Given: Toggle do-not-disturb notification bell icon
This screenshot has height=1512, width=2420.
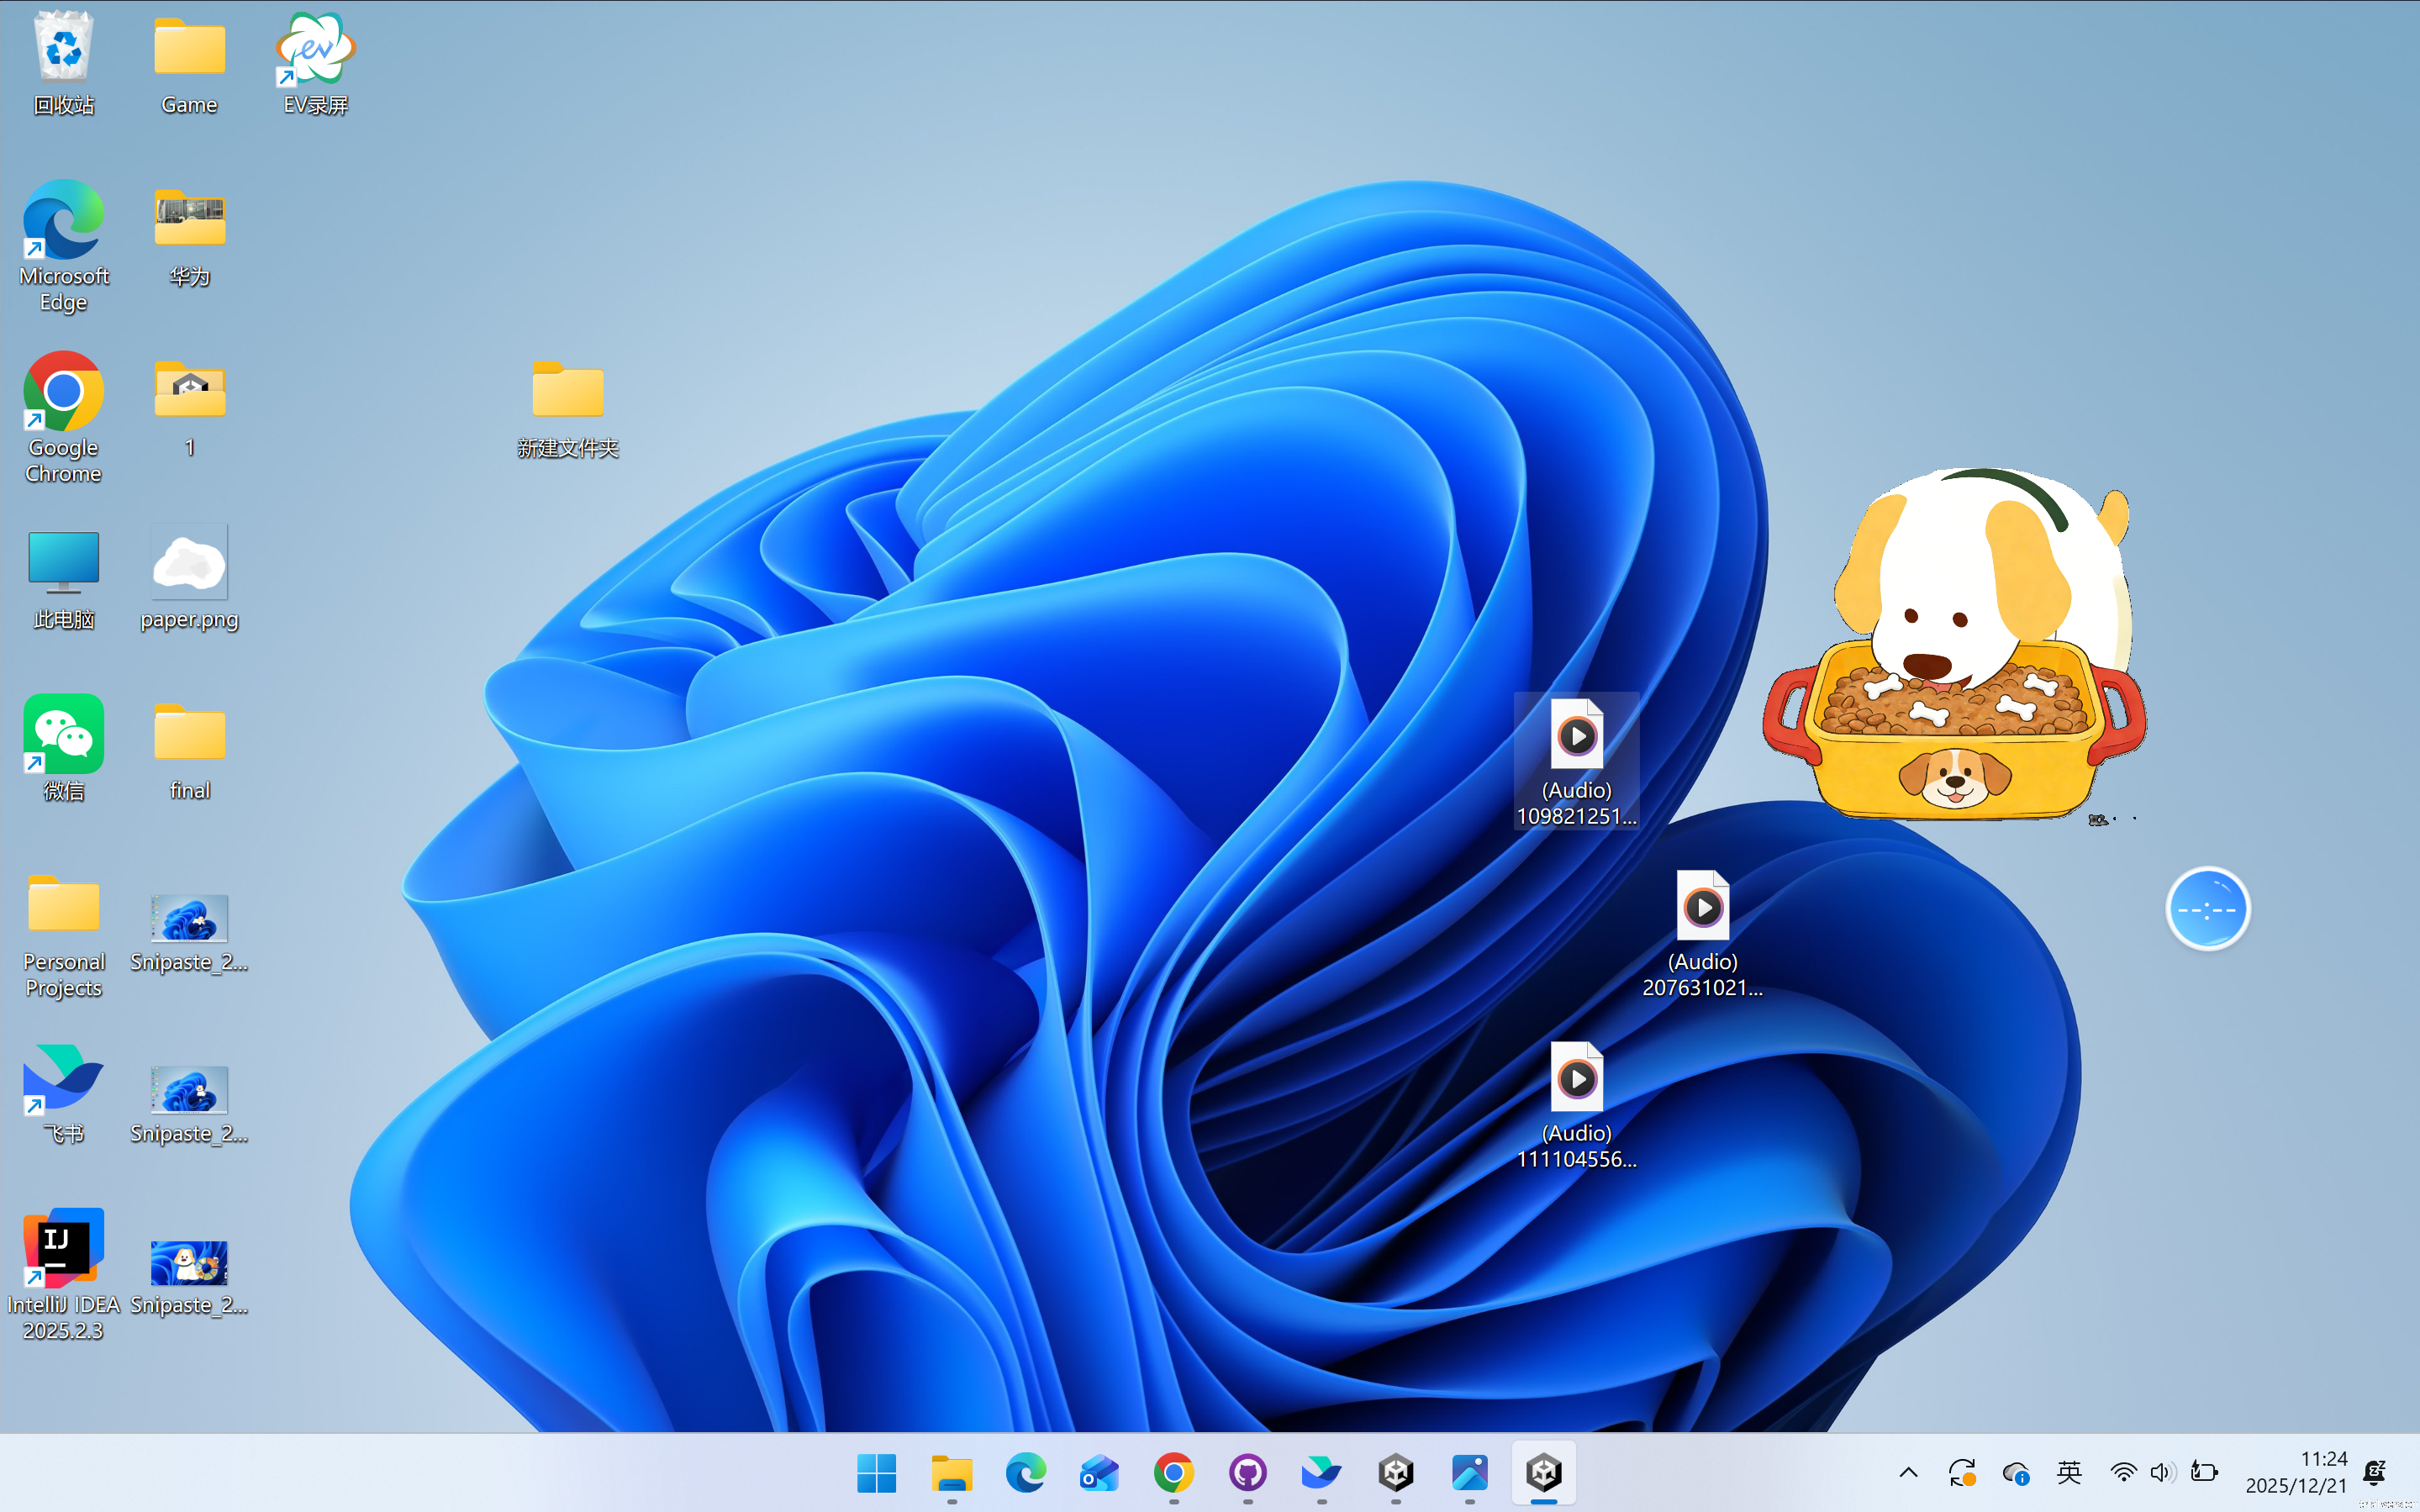Looking at the screenshot, I should [x=2375, y=1472].
